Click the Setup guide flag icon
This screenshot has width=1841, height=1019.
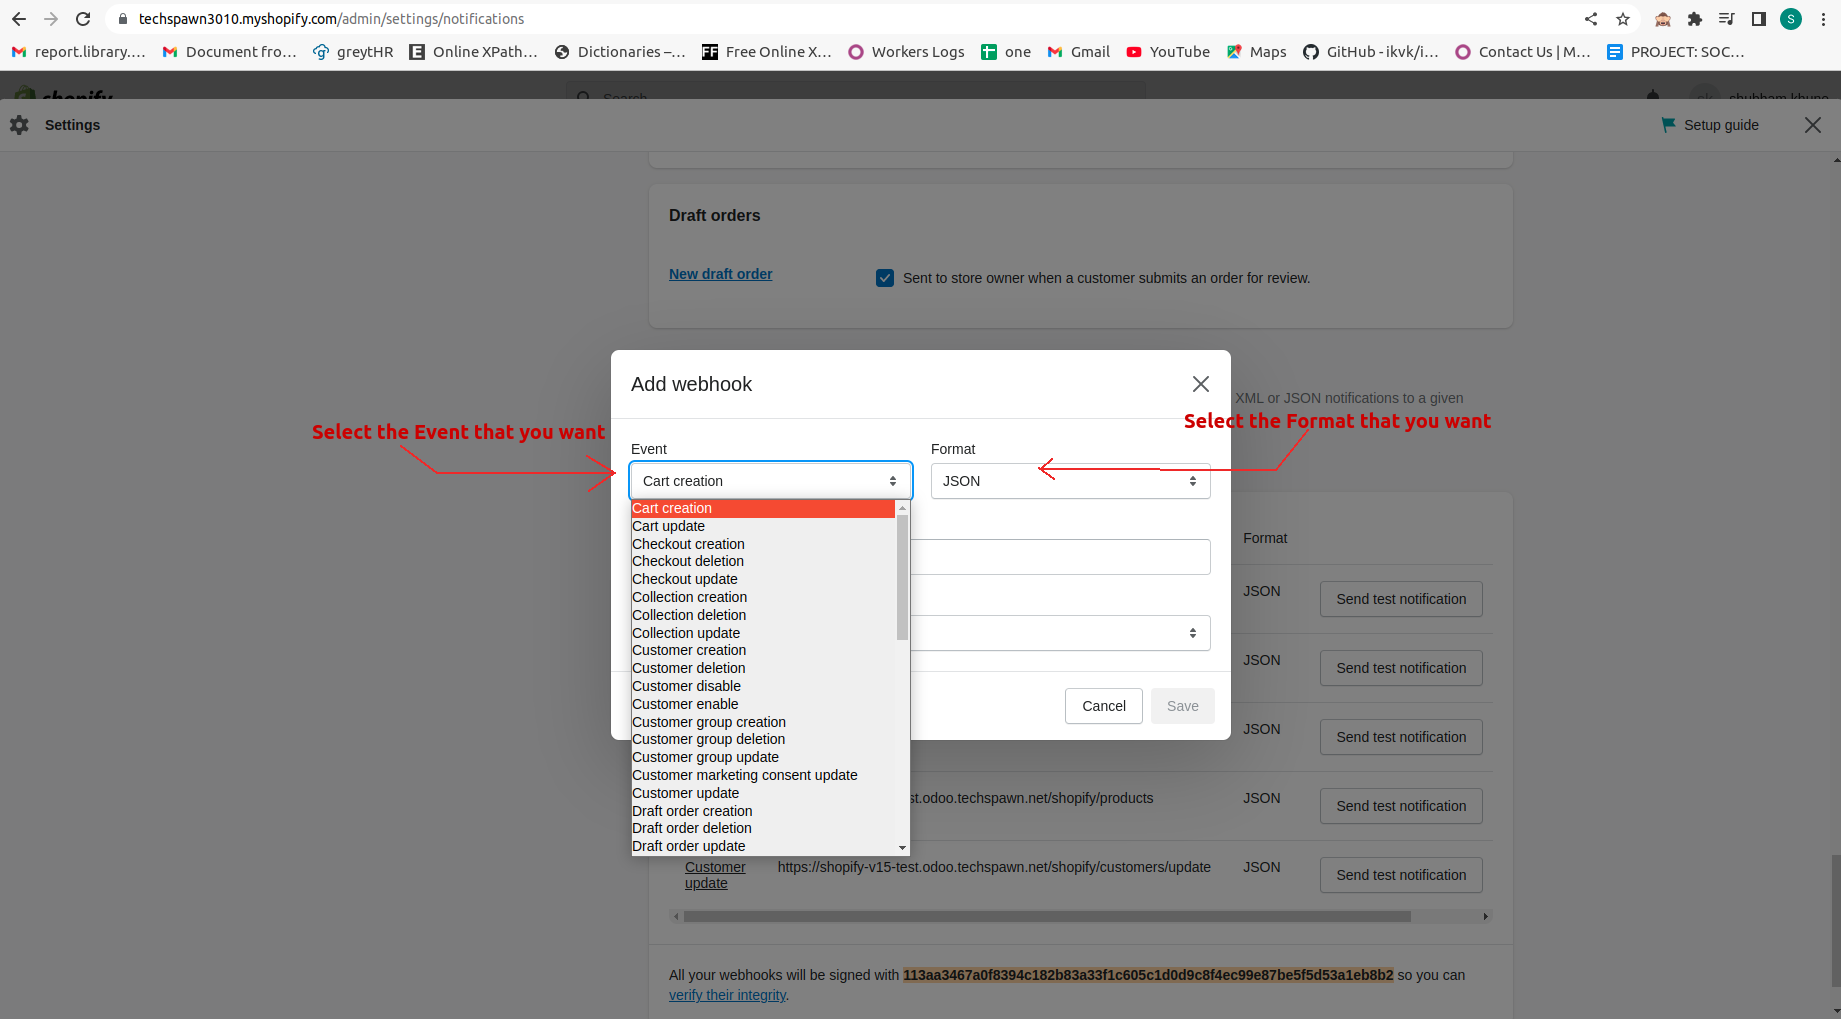(1667, 124)
